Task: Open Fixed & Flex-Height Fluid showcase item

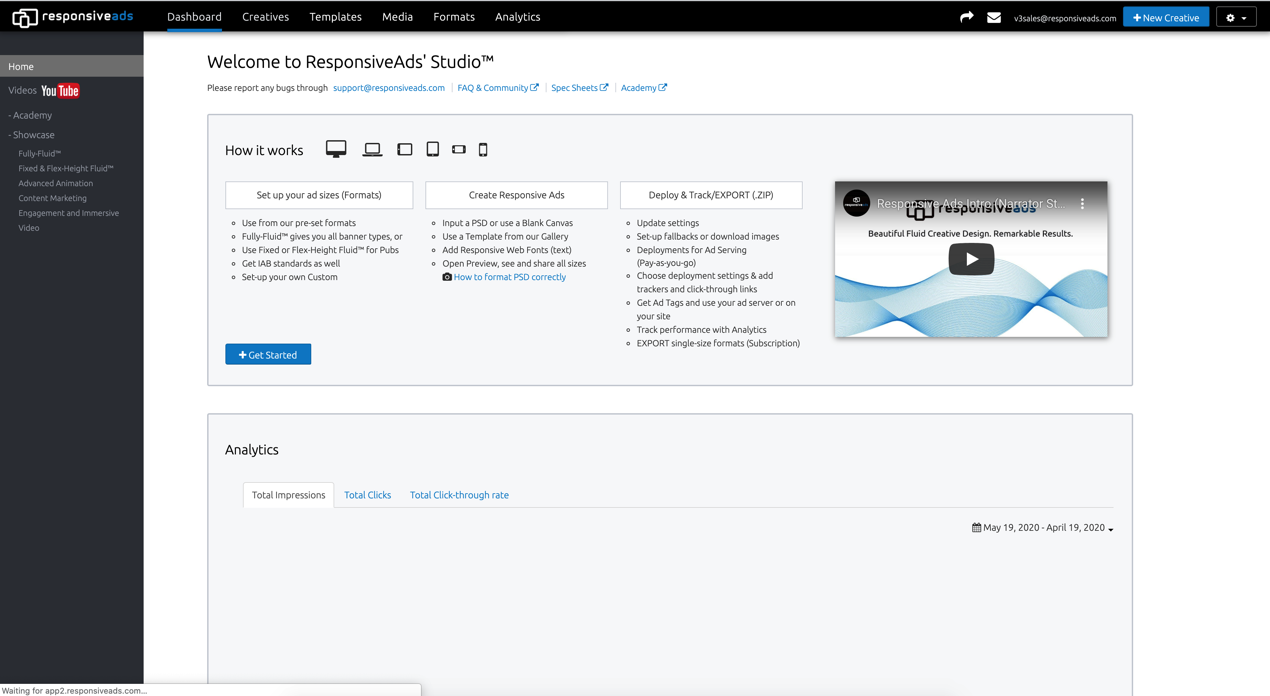Action: pos(66,169)
